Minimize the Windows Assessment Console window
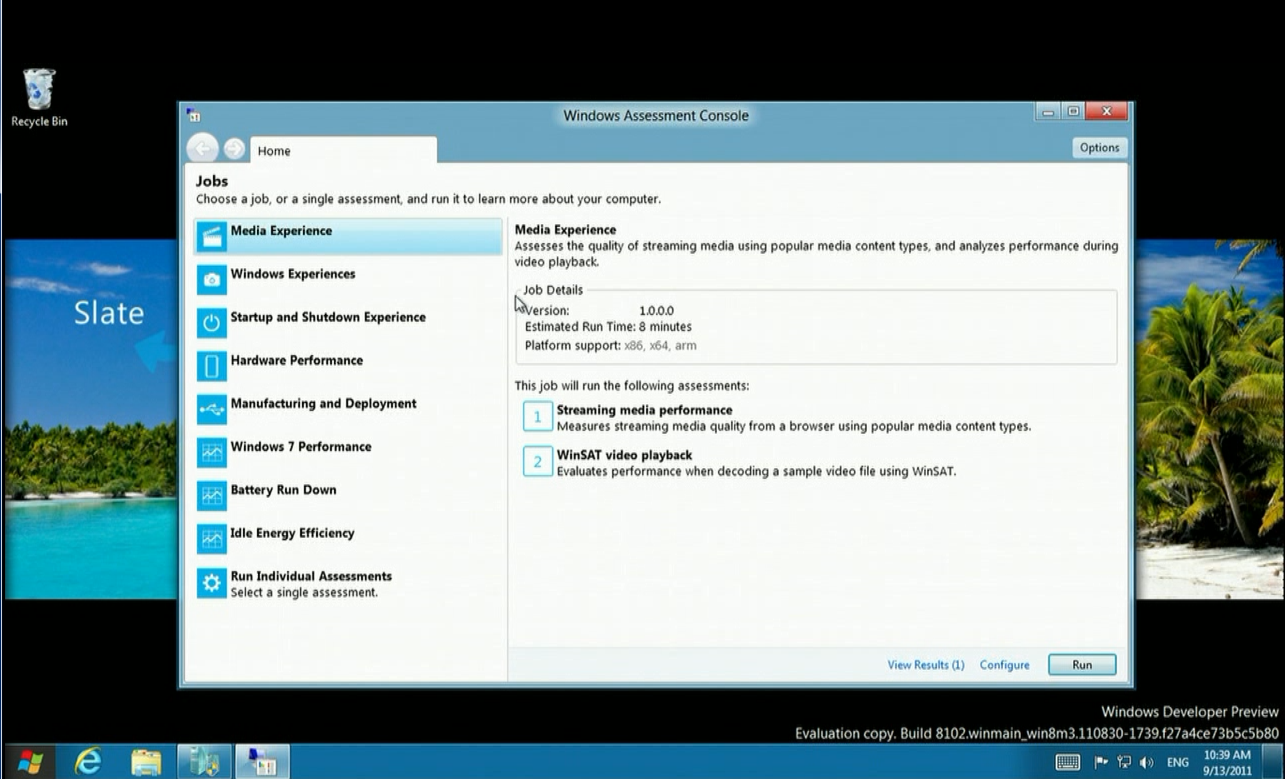1285x779 pixels. 1048,112
